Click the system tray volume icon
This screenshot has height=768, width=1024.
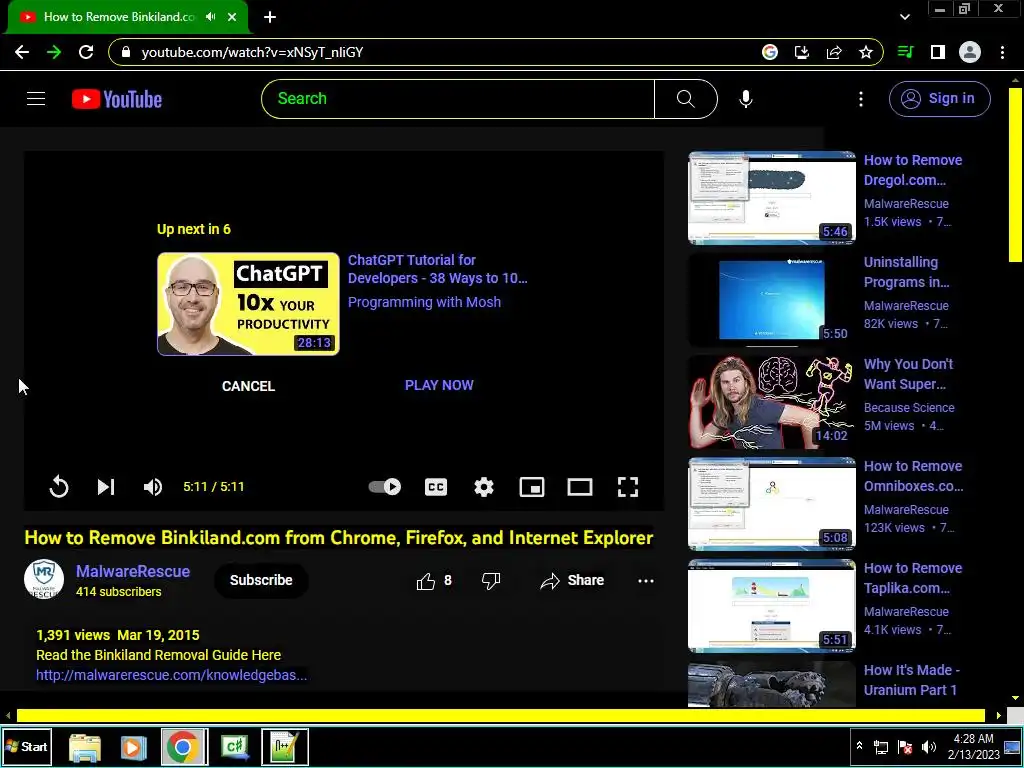[x=928, y=746]
